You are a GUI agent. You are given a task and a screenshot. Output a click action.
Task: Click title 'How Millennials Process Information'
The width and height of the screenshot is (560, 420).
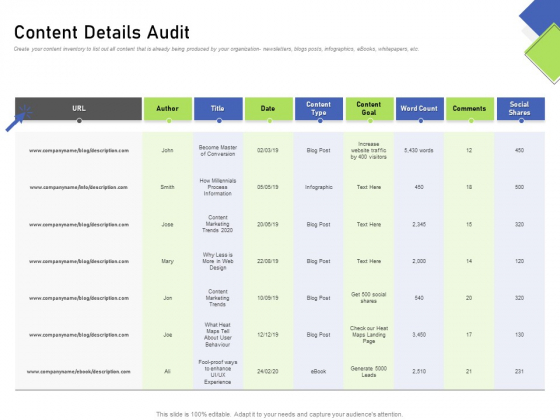click(x=218, y=187)
